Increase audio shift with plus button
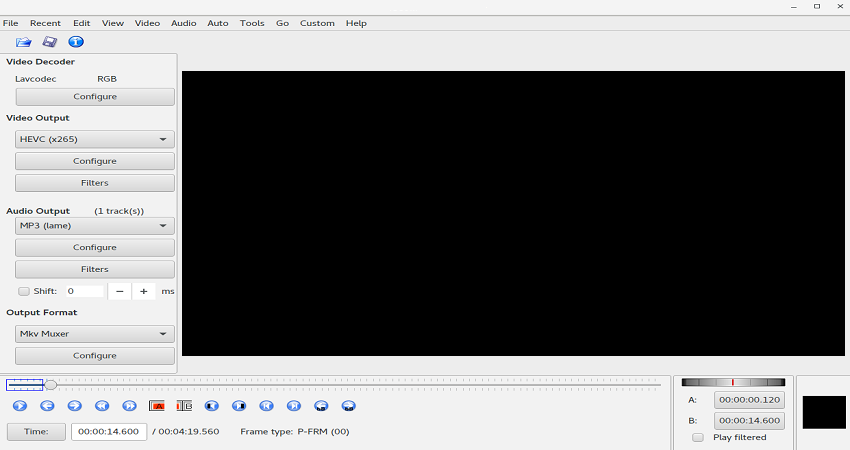 coord(144,291)
